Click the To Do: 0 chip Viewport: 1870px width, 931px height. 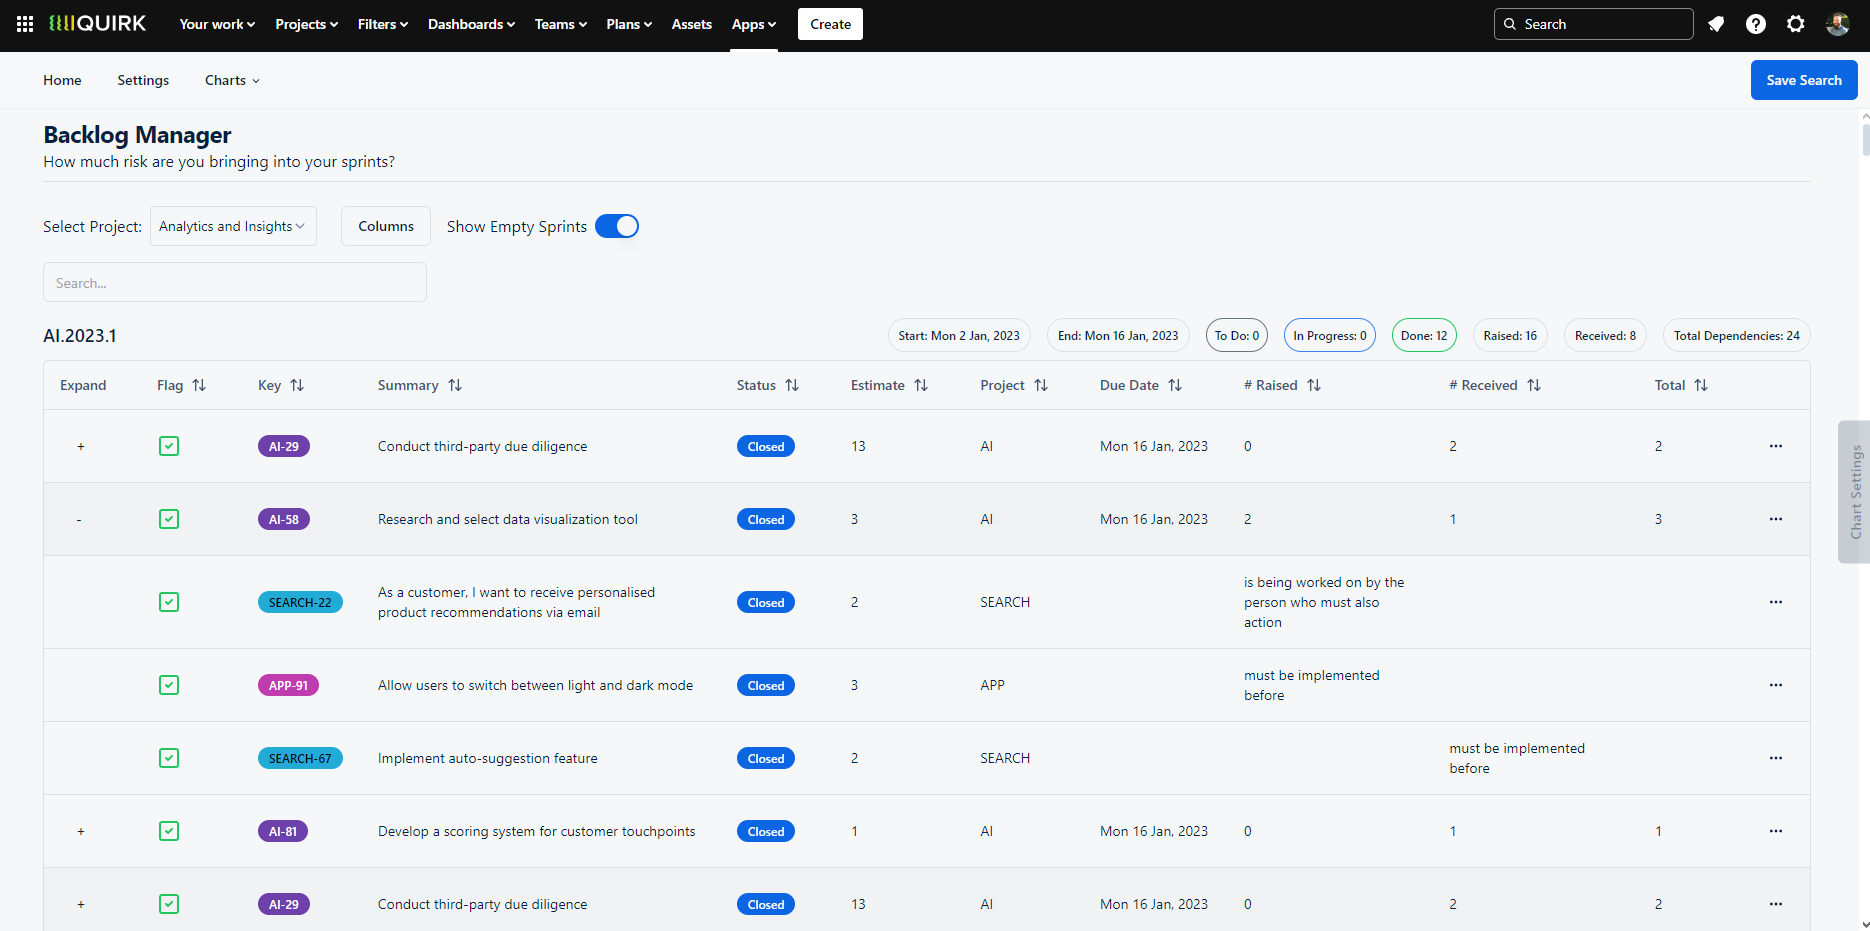tap(1237, 335)
